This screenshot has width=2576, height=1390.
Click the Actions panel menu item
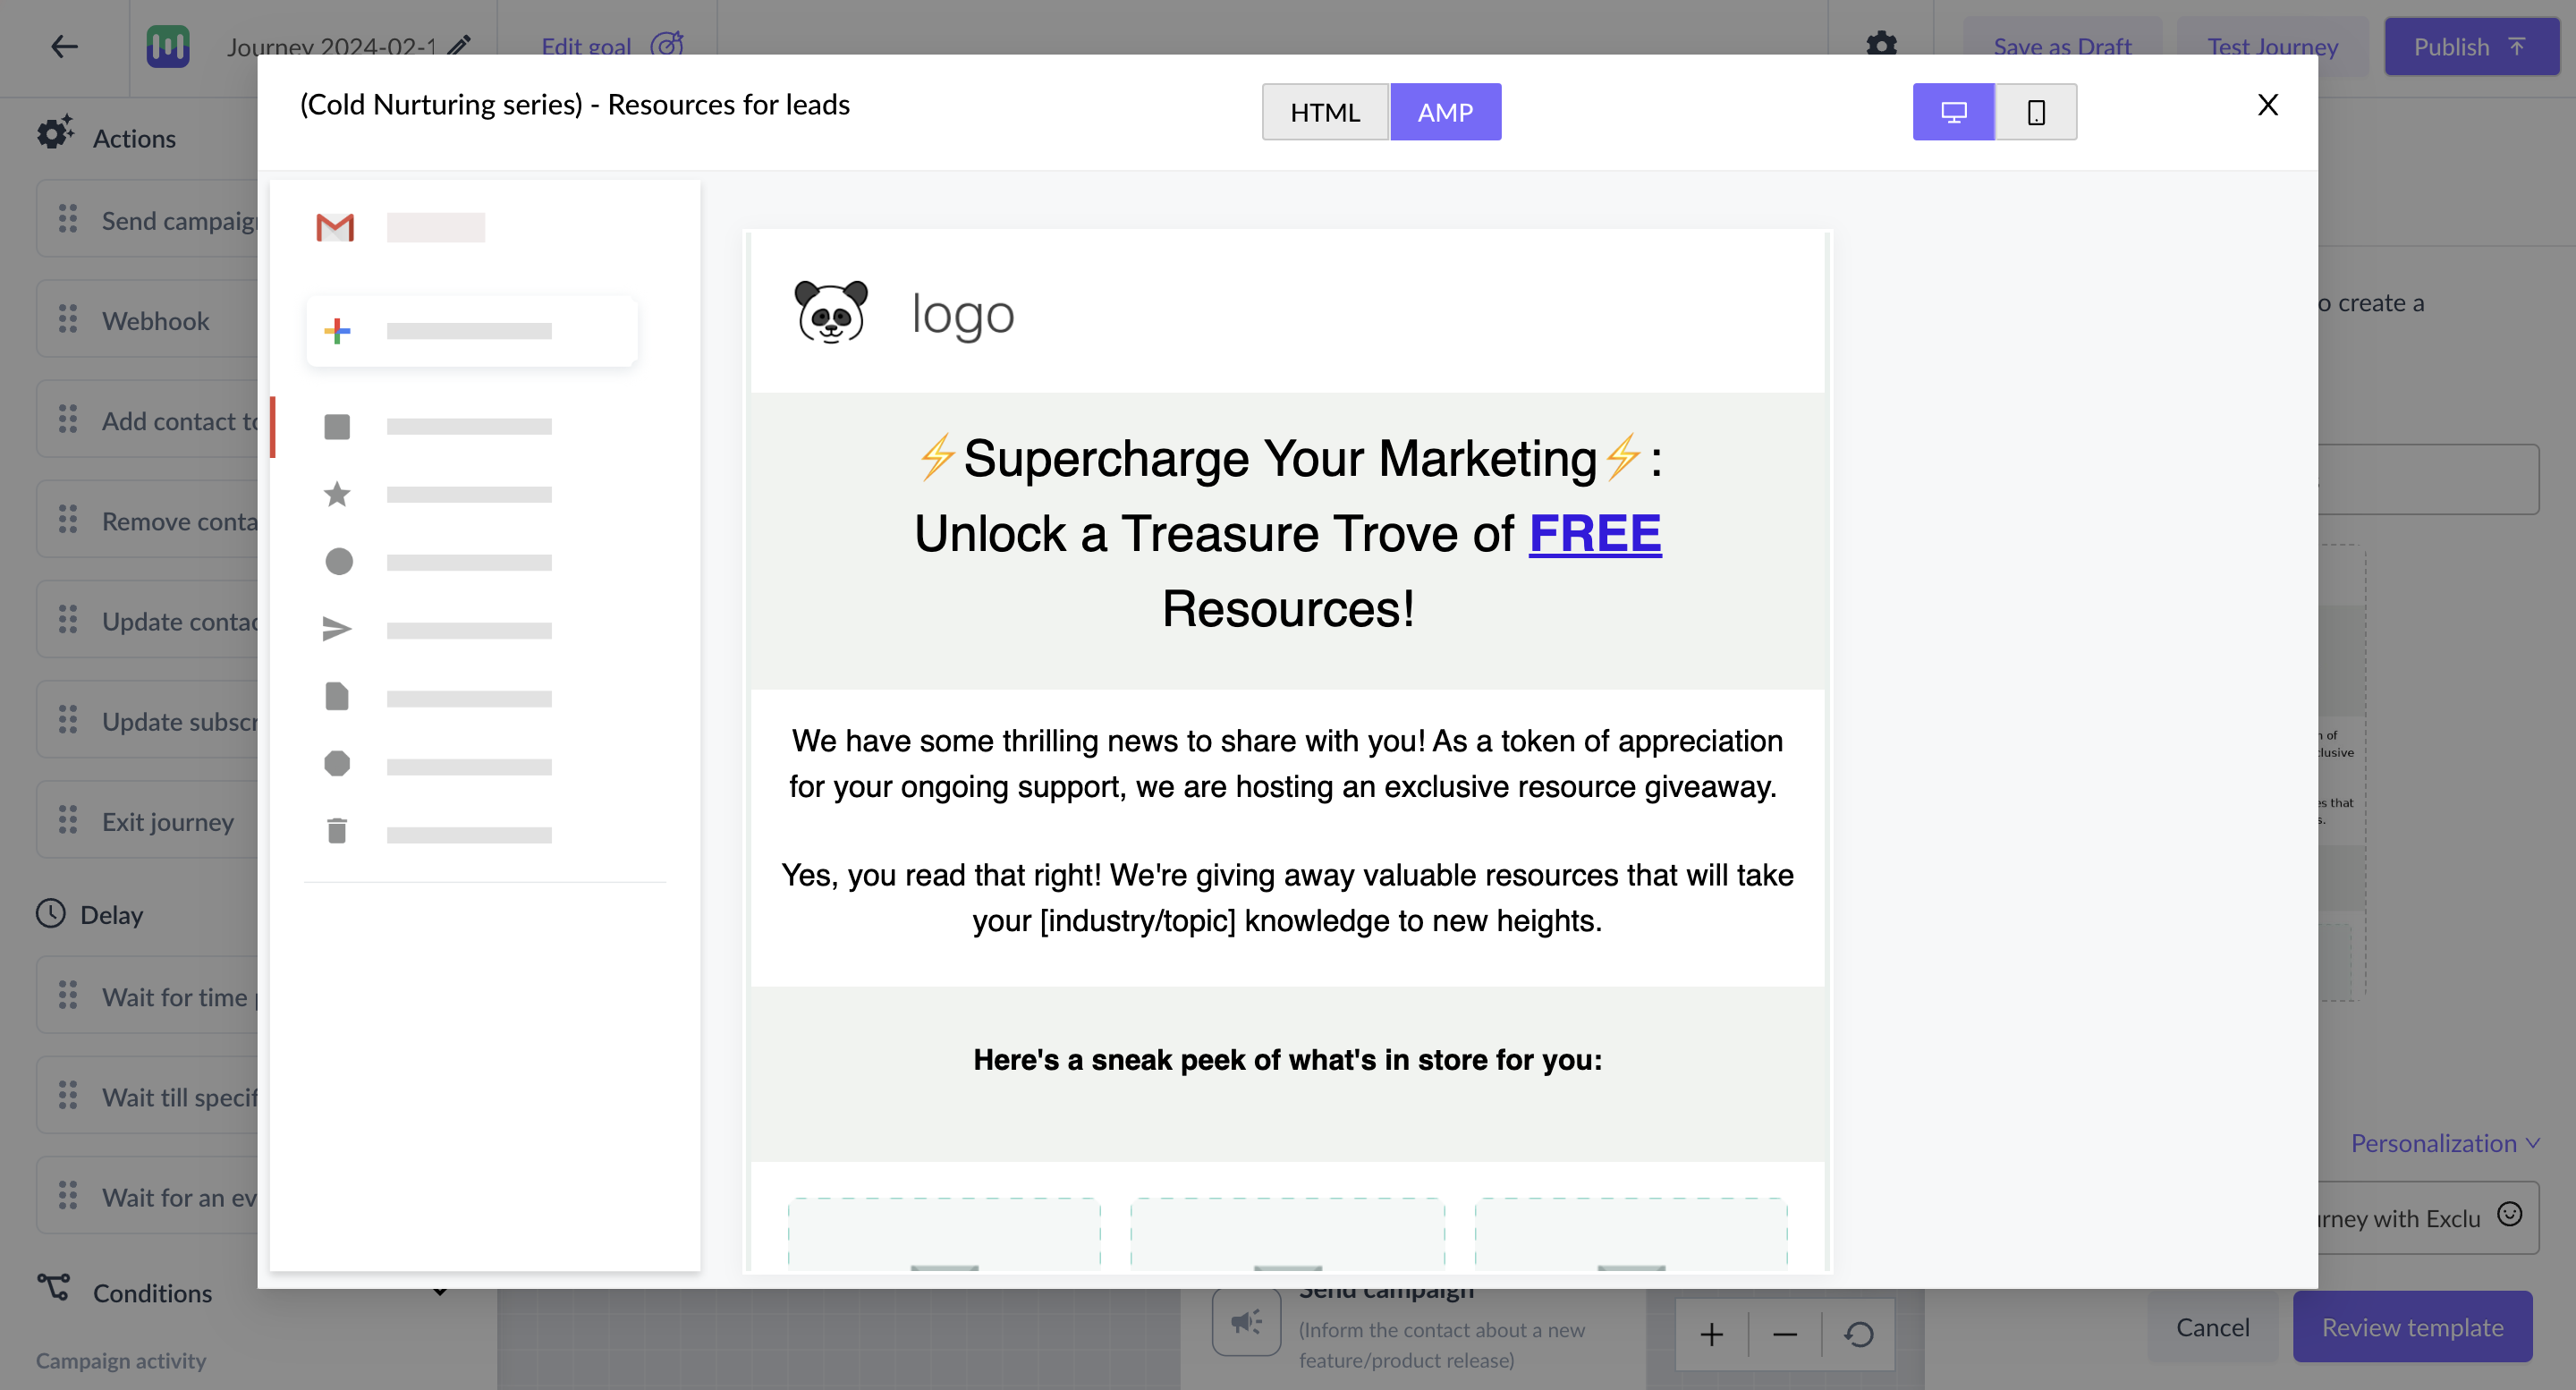(135, 137)
